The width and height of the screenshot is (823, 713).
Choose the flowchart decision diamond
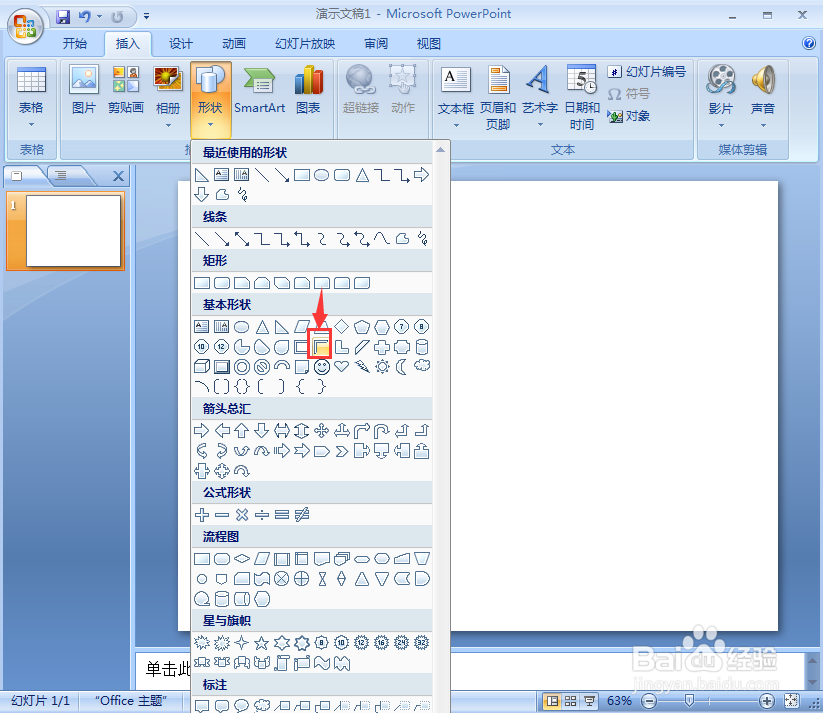242,559
